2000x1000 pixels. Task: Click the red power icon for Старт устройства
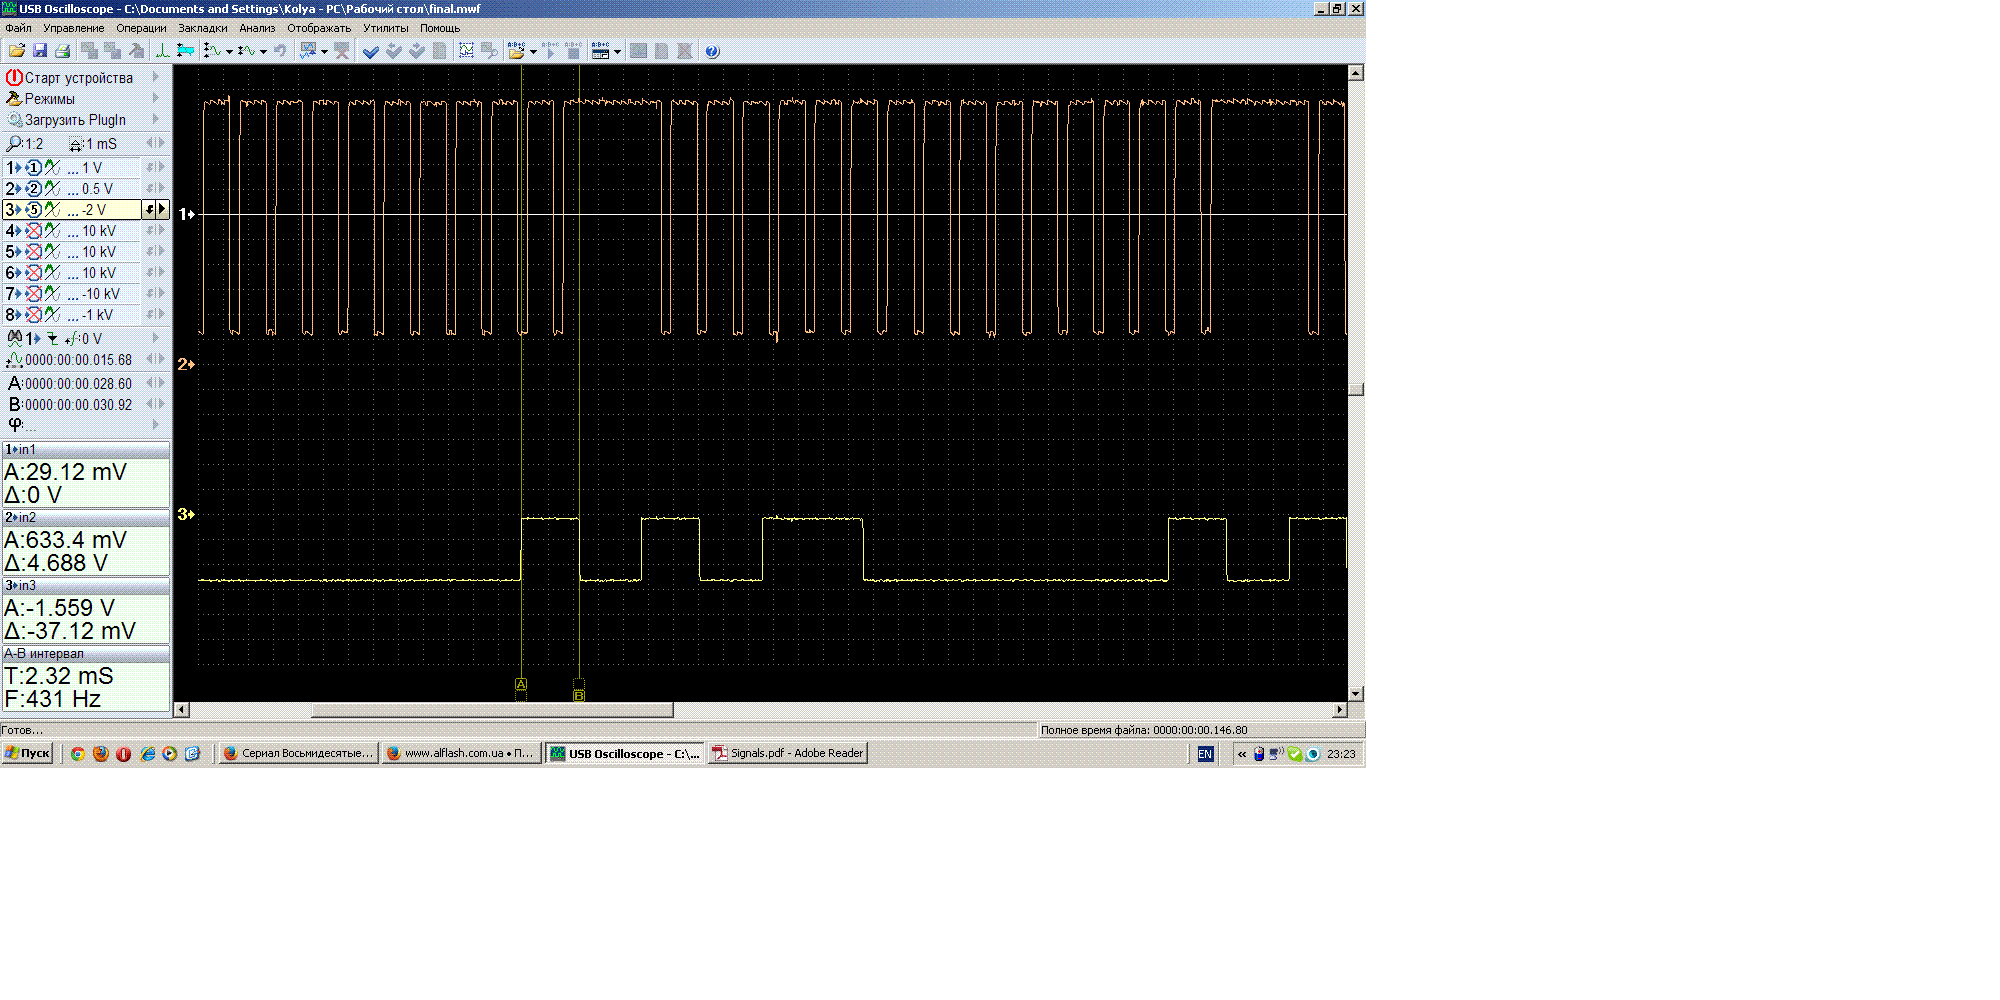pos(14,77)
